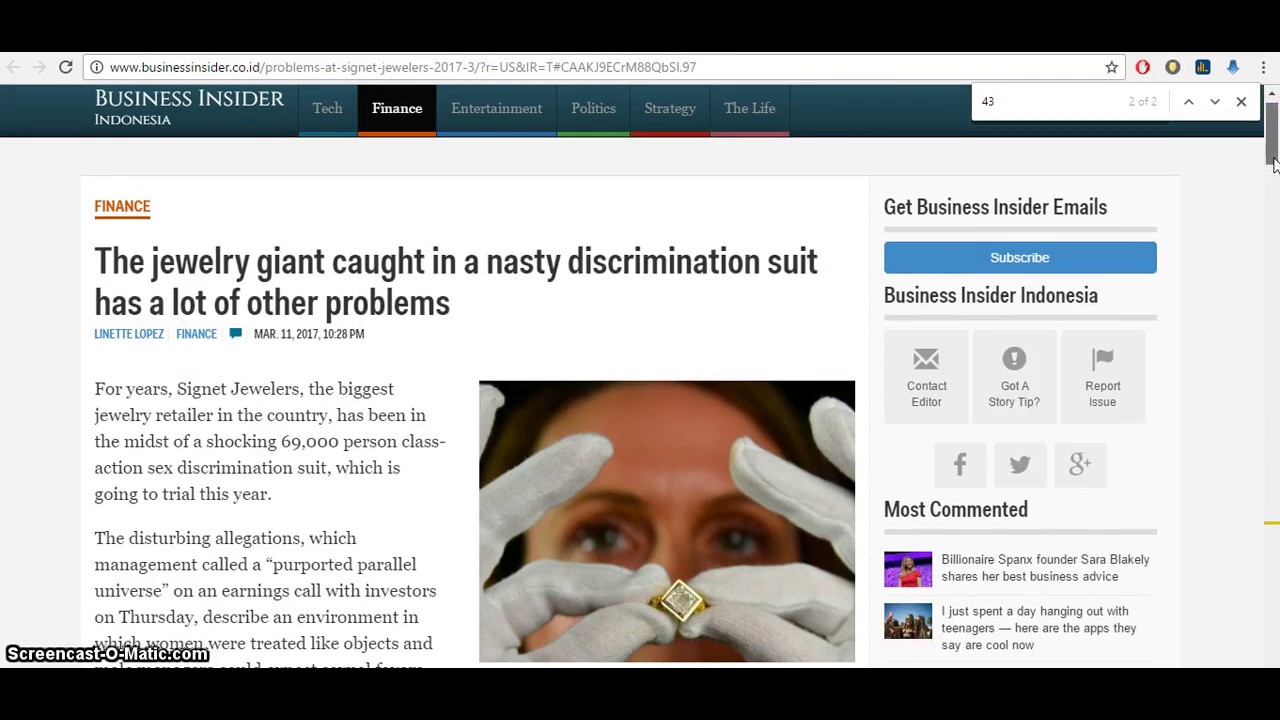Open the Google Plus share icon

pyautogui.click(x=1080, y=464)
